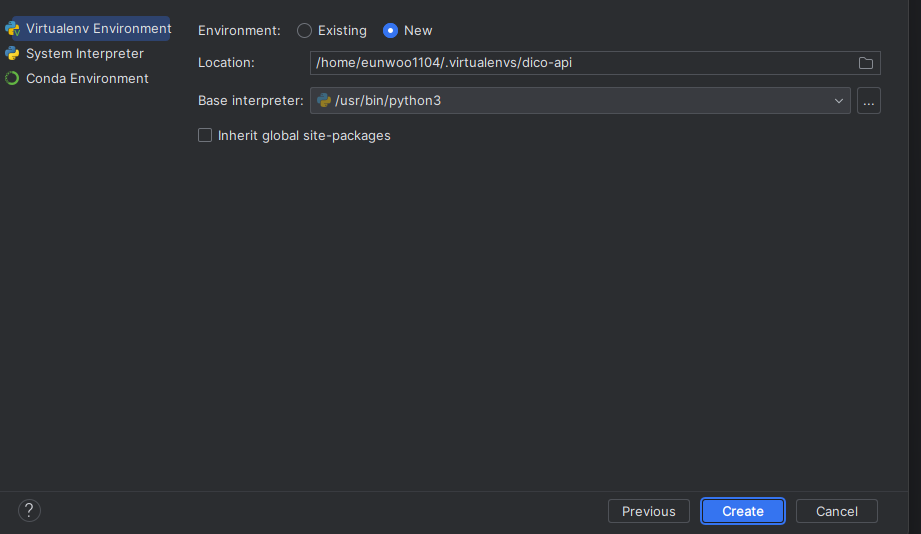Screen dimensions: 921x534
Task: Click the Virtualenv Python icon
Action: coord(12,29)
